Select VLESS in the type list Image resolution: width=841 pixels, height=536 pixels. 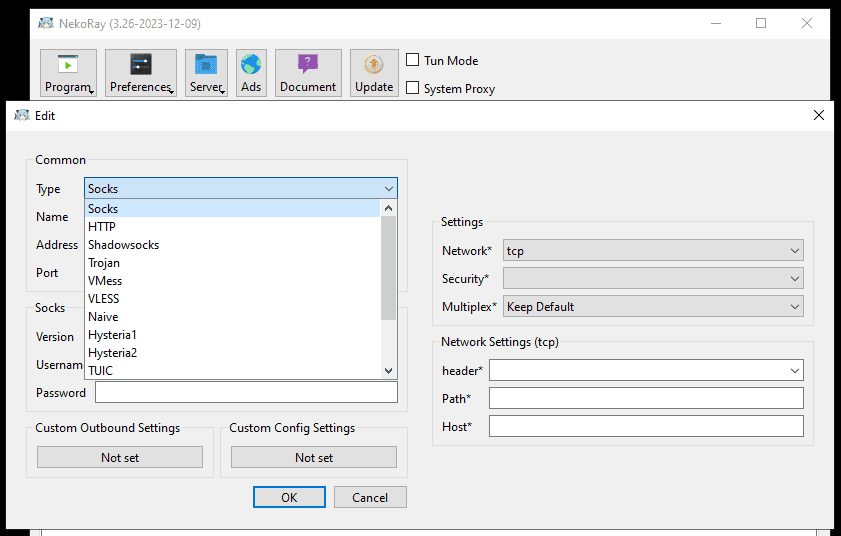point(233,299)
